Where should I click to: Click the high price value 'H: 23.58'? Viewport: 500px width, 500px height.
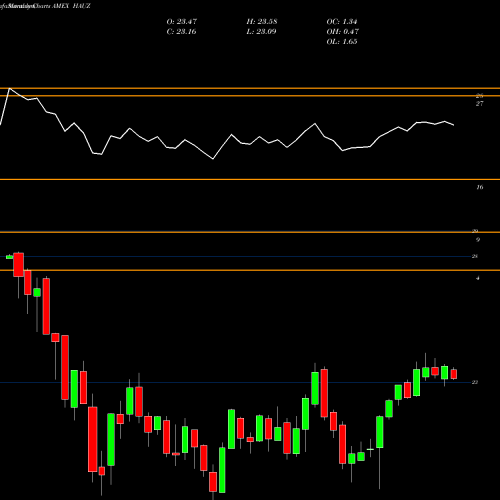[x=262, y=22]
